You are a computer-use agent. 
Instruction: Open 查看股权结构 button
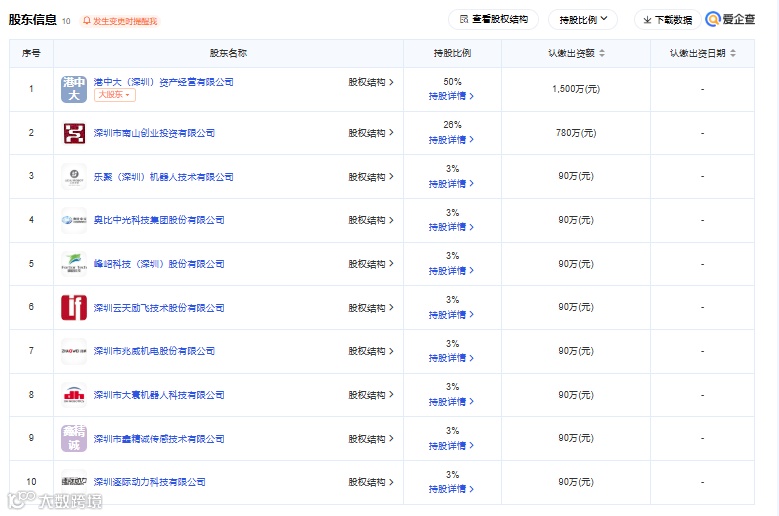click(493, 19)
